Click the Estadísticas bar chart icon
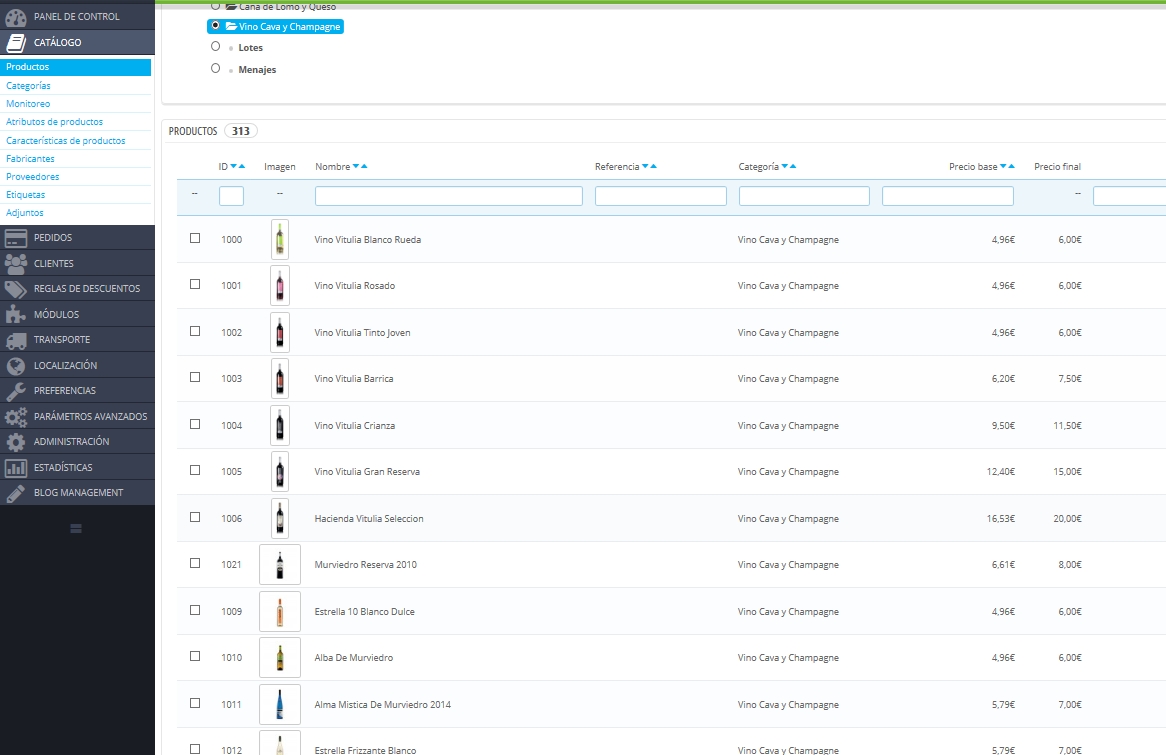This screenshot has height=755, width=1166. pos(16,468)
